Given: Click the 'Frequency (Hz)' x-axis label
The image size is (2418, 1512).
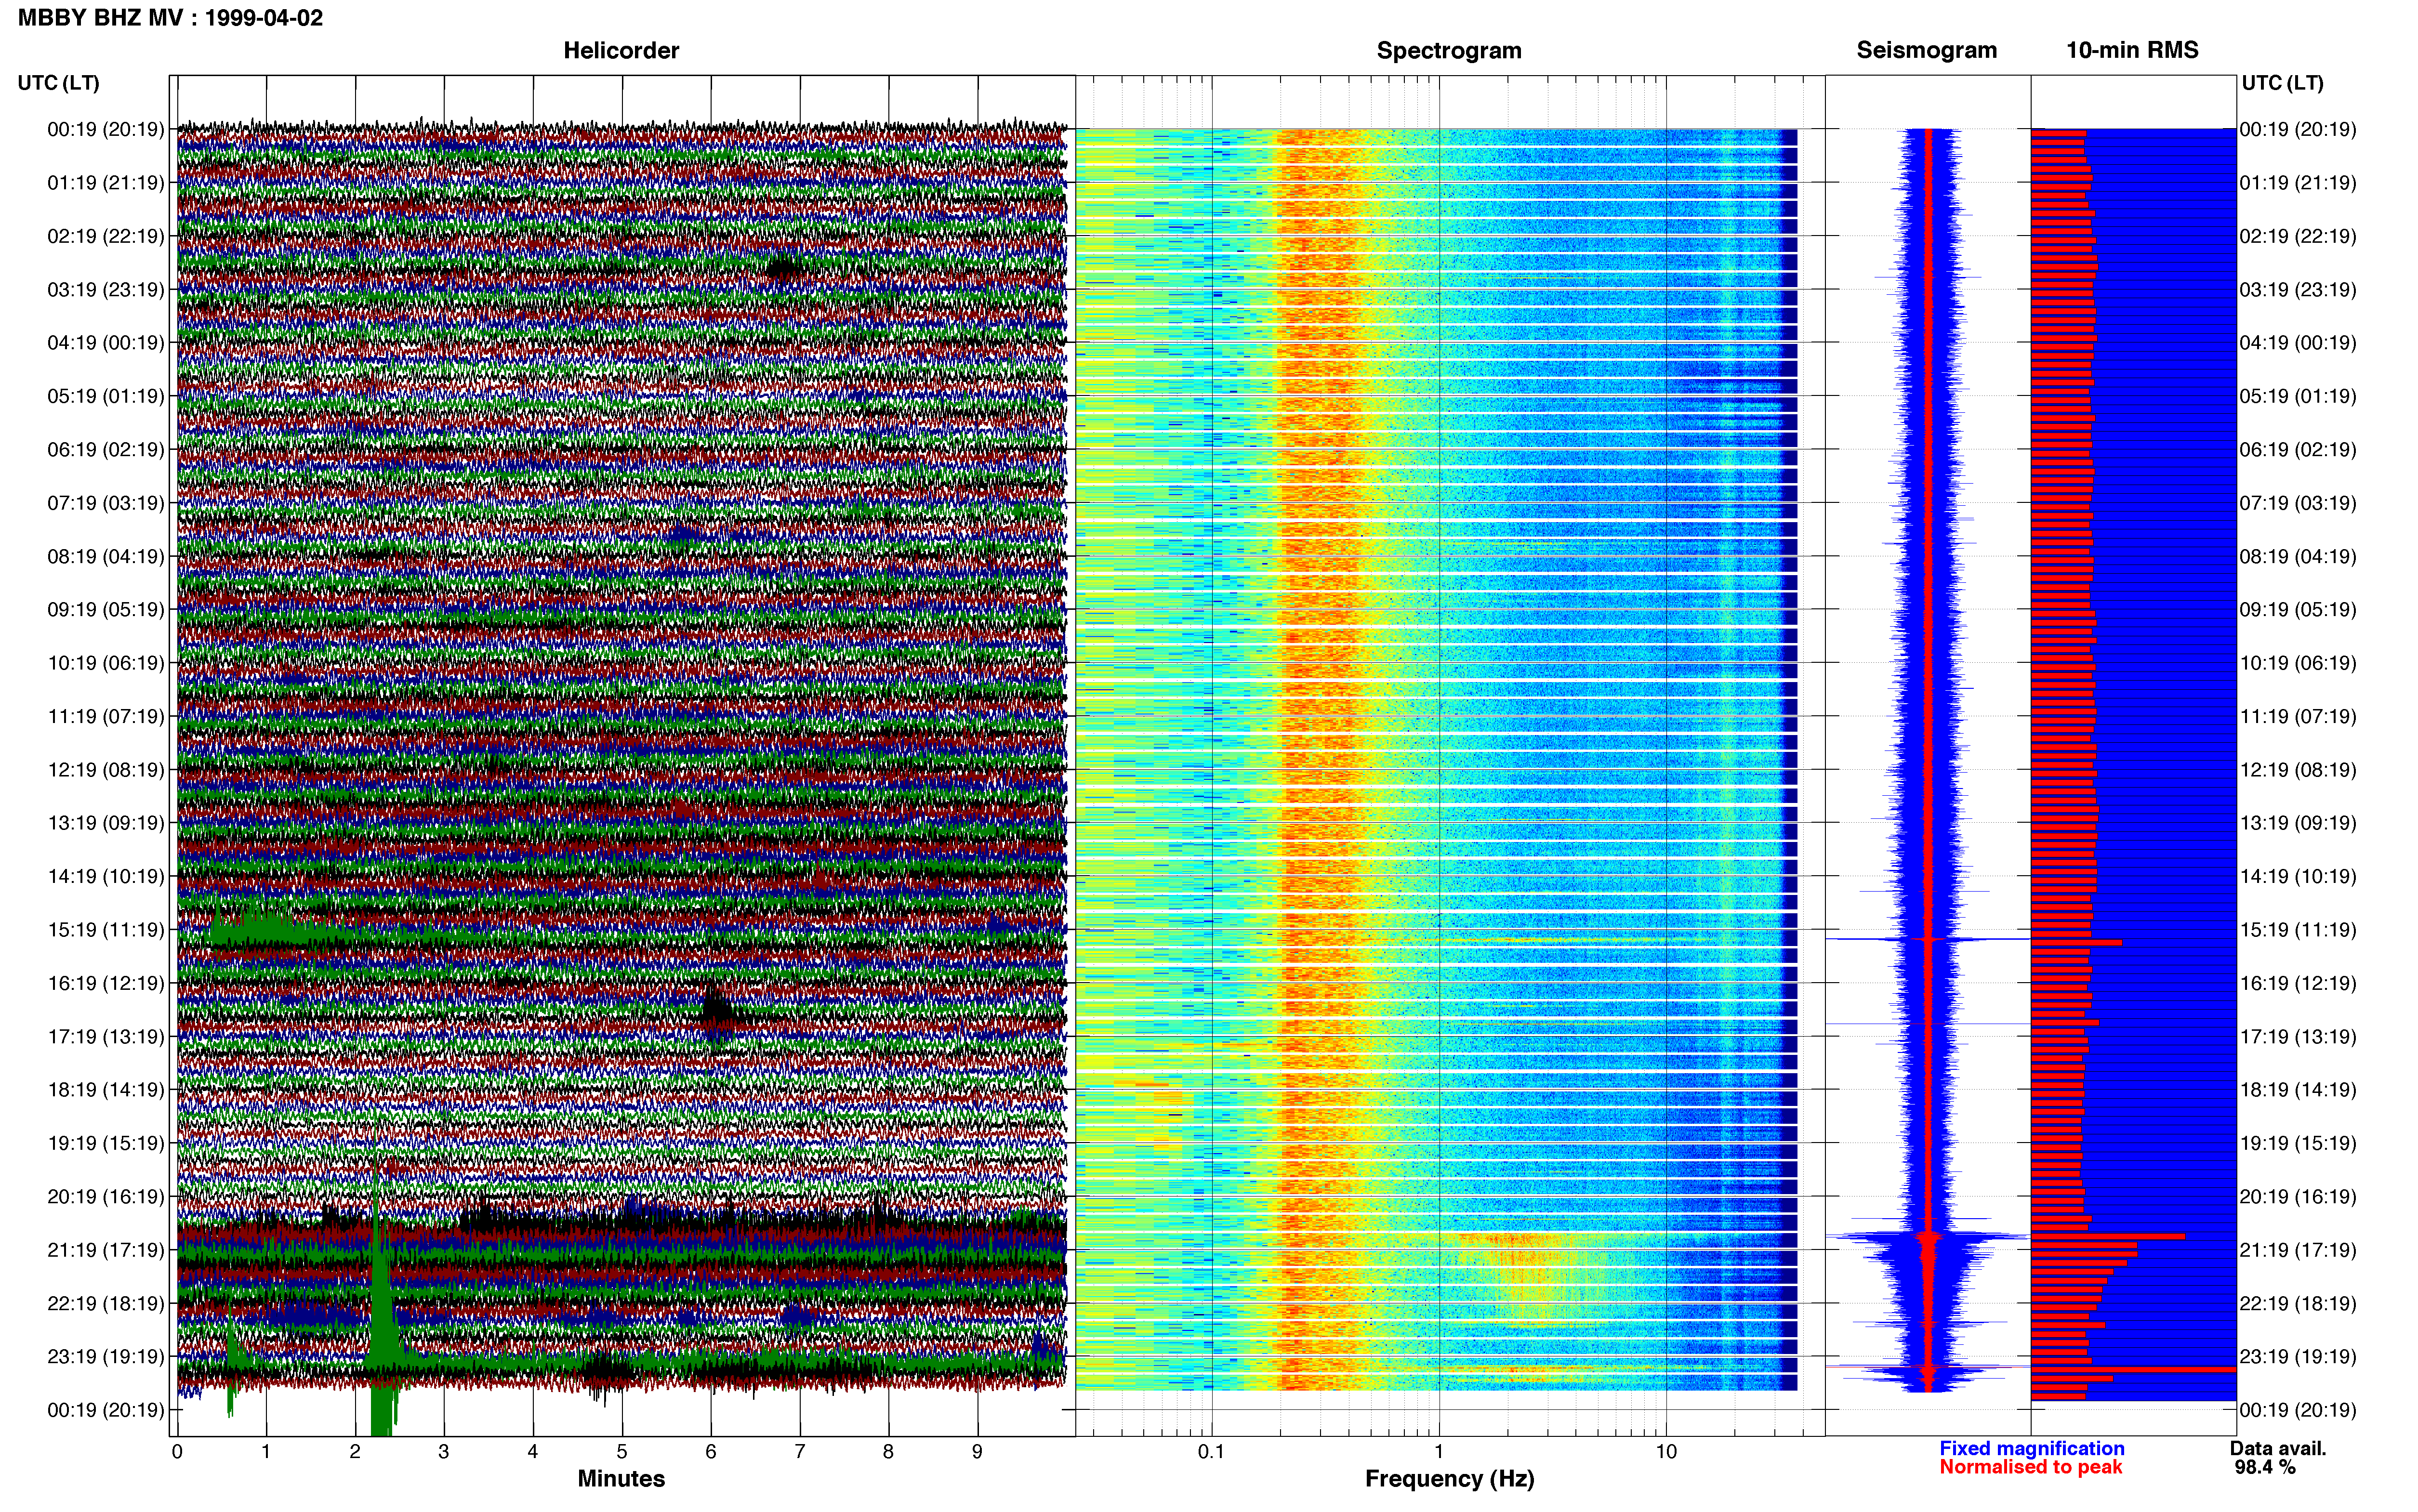Looking at the screenshot, I should pyautogui.click(x=1449, y=1478).
